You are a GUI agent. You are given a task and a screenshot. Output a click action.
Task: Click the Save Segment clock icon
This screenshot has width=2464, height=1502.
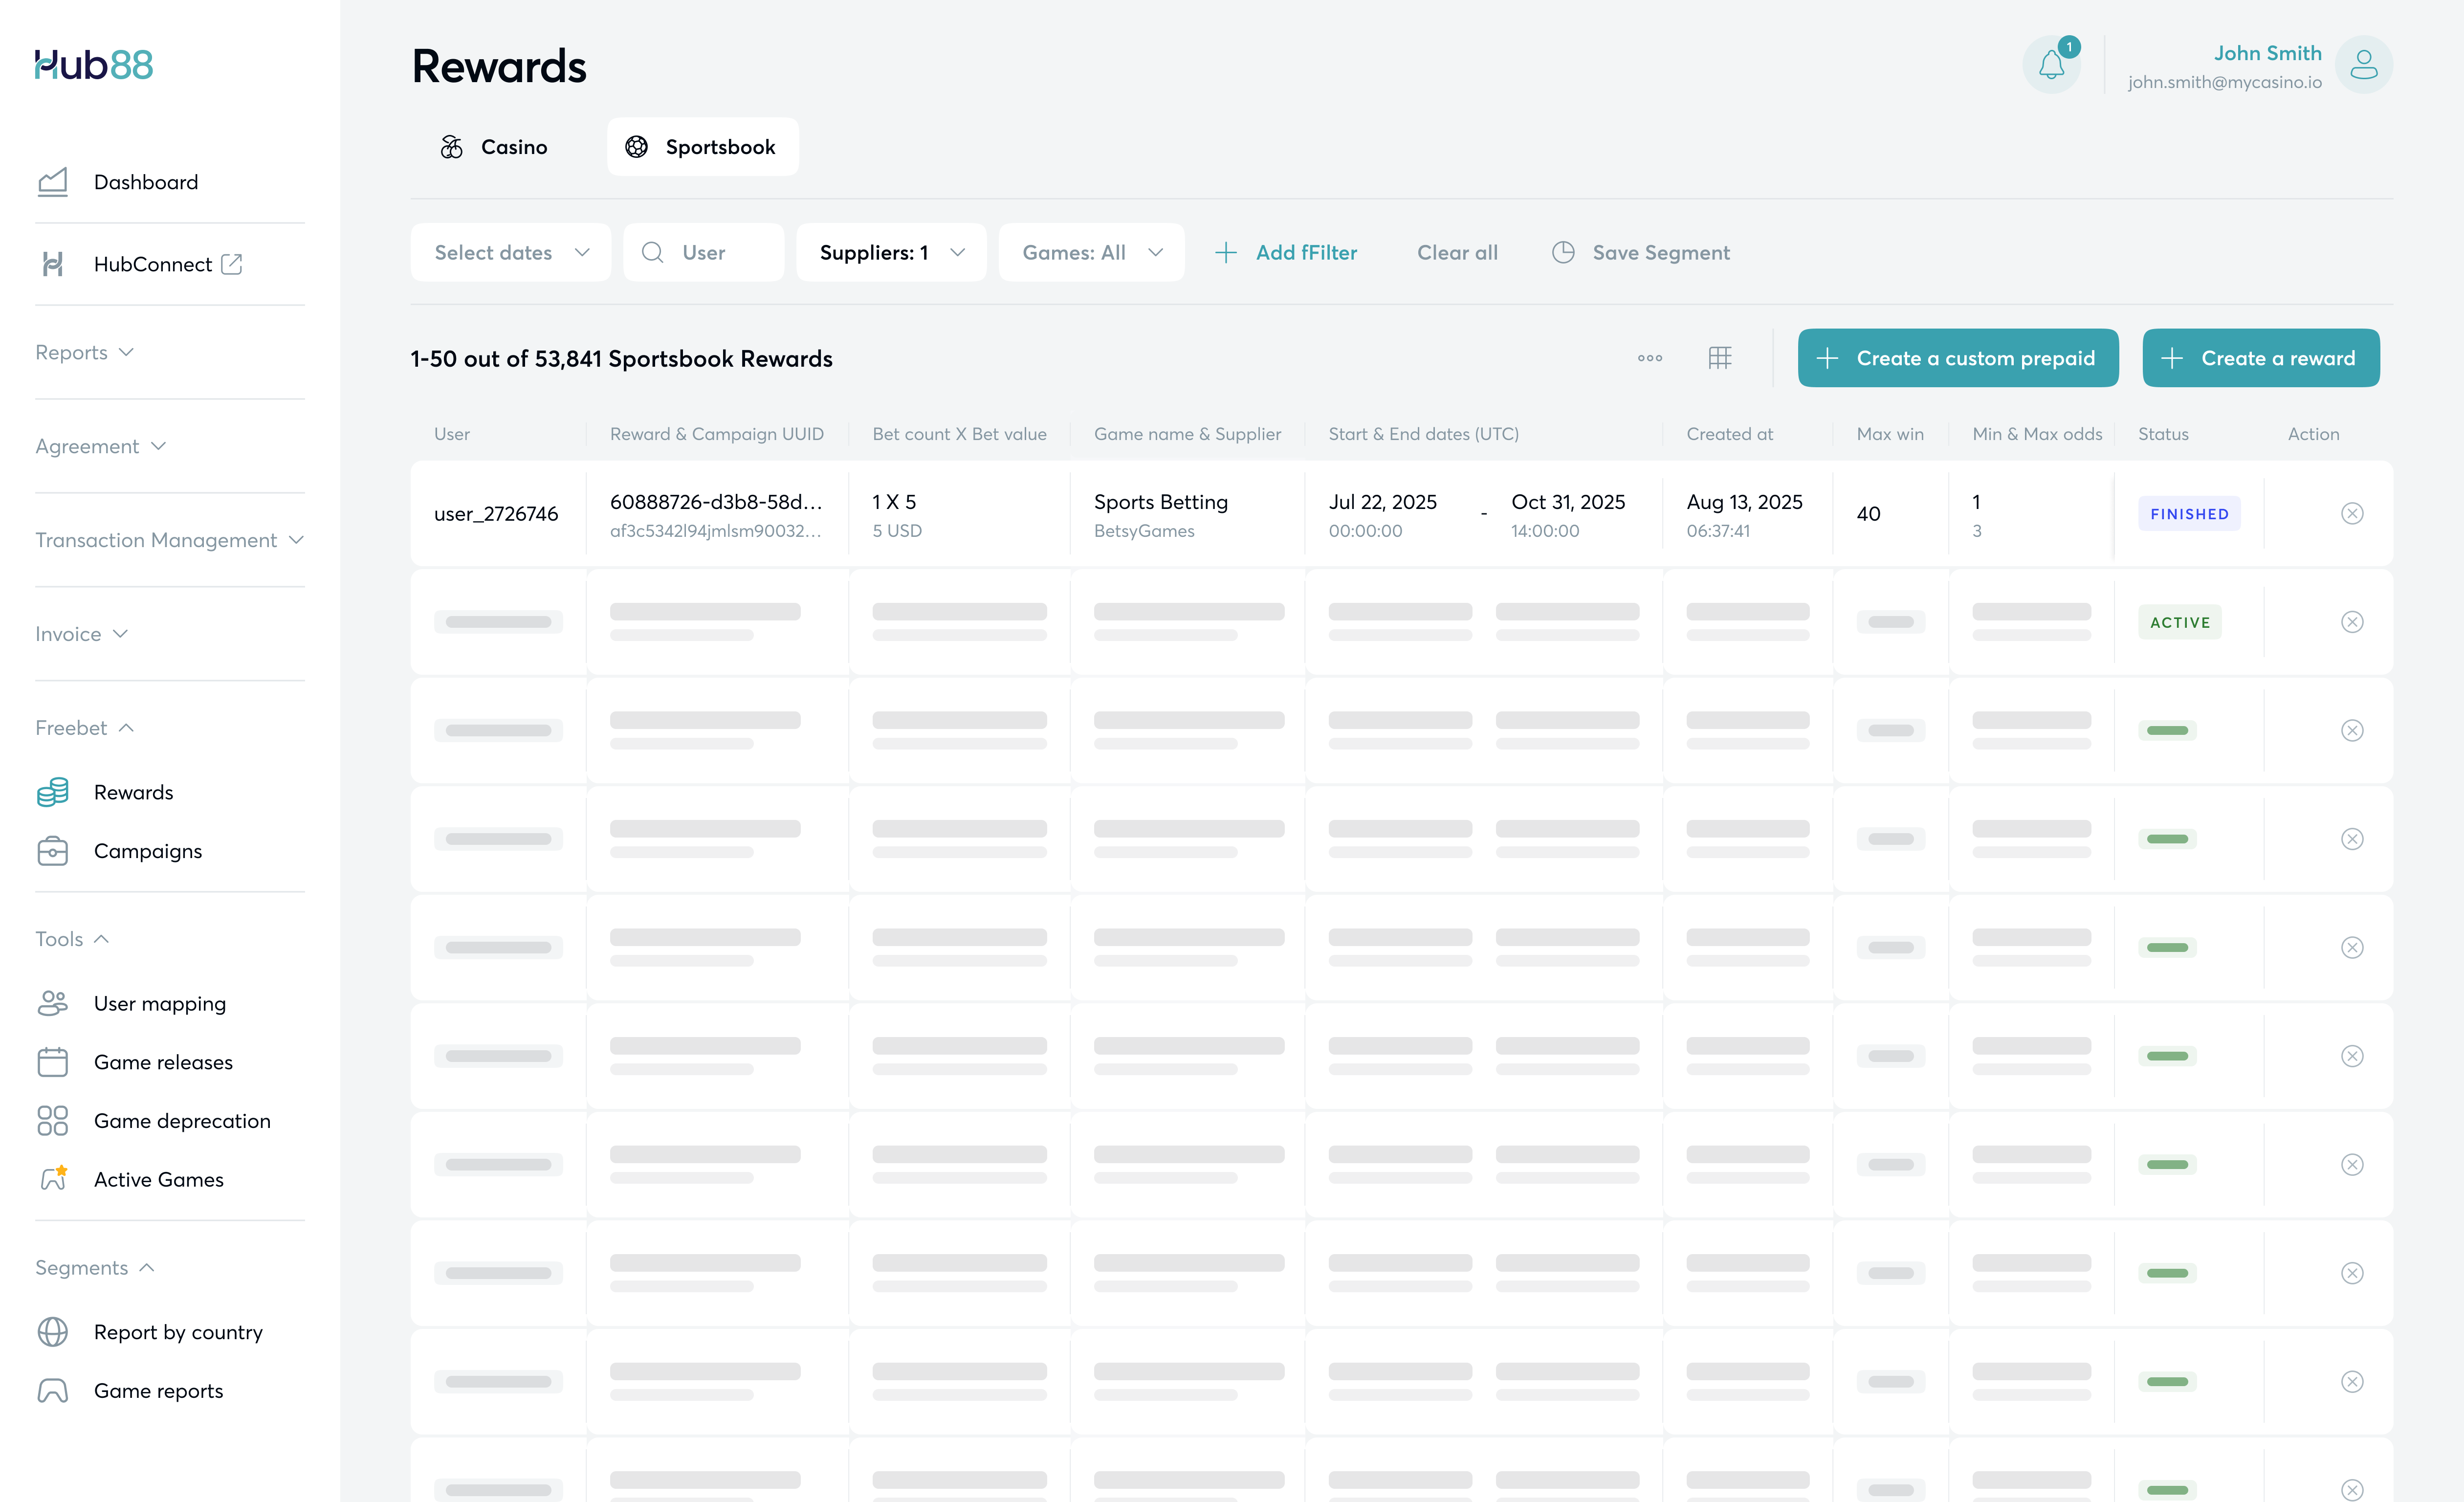tap(1563, 253)
